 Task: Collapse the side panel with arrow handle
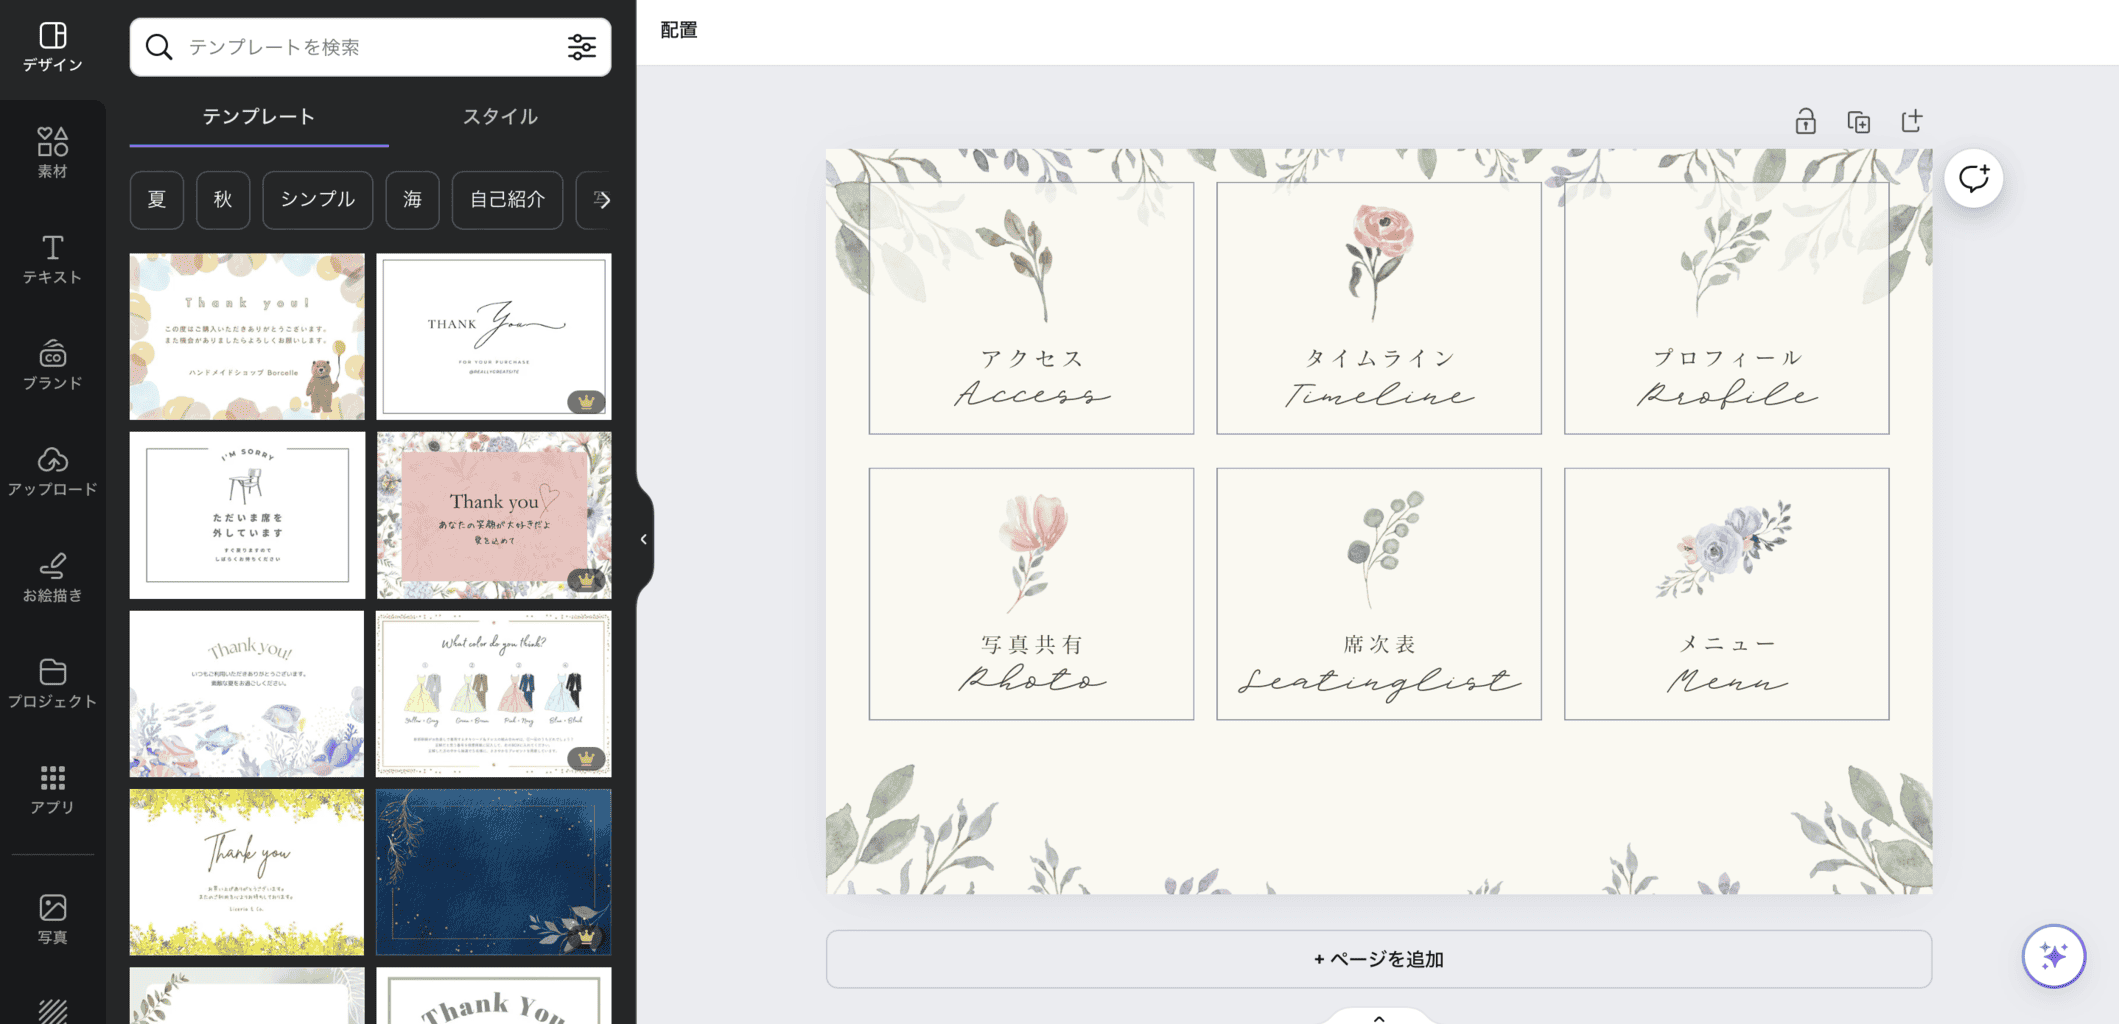click(643, 539)
